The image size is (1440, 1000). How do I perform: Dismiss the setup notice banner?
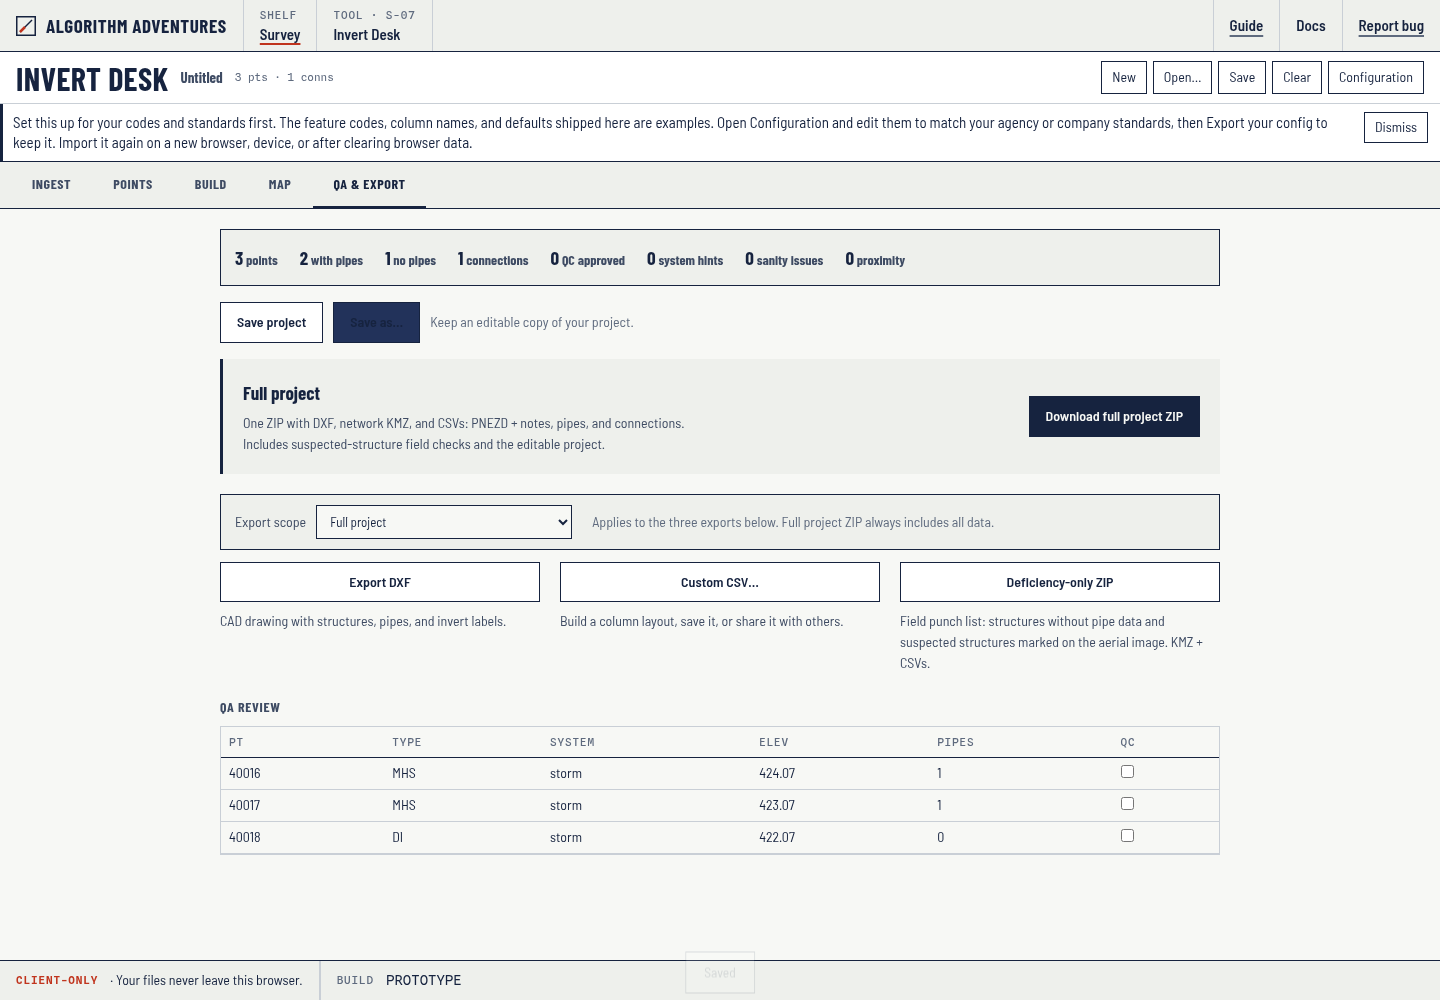click(1396, 127)
